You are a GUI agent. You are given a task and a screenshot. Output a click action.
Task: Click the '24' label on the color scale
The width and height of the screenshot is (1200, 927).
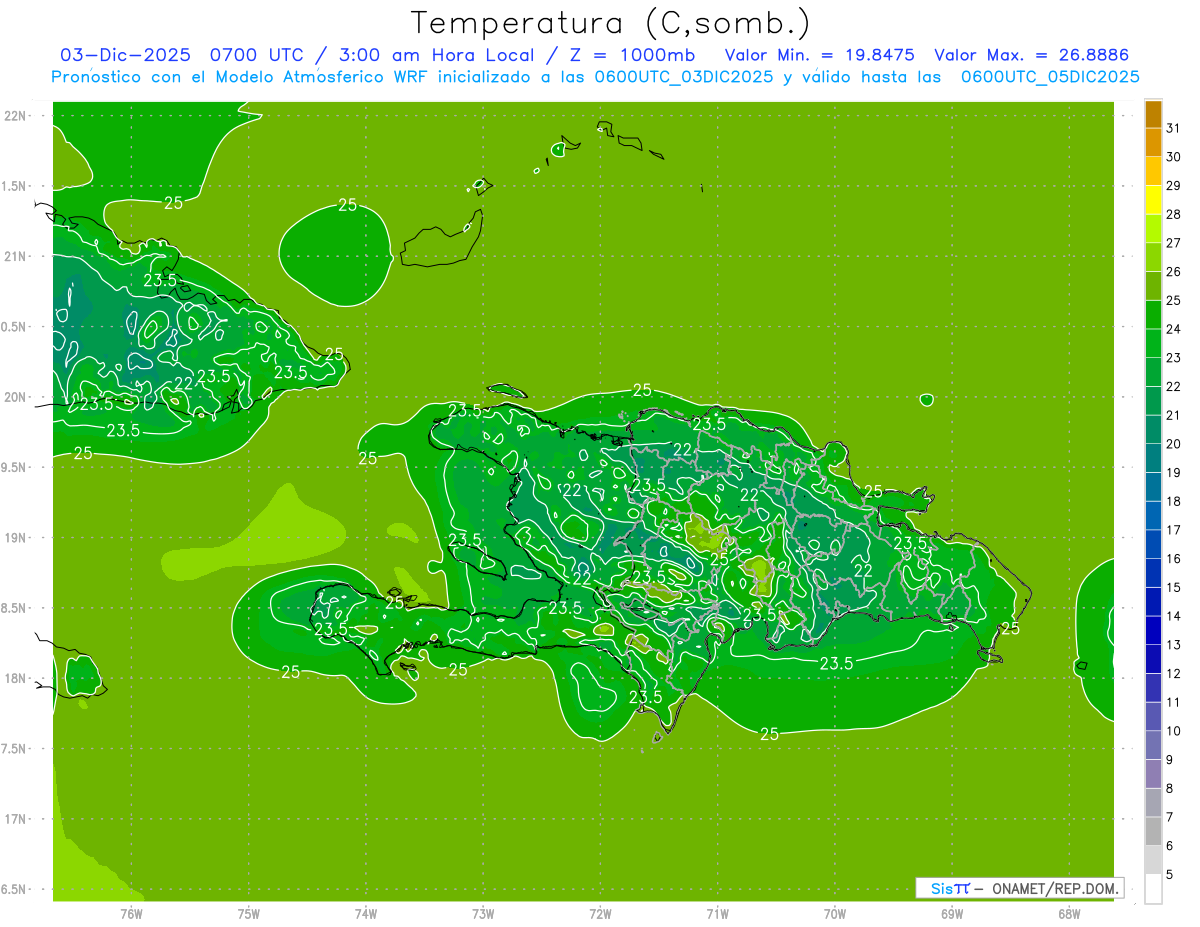(x=1174, y=328)
